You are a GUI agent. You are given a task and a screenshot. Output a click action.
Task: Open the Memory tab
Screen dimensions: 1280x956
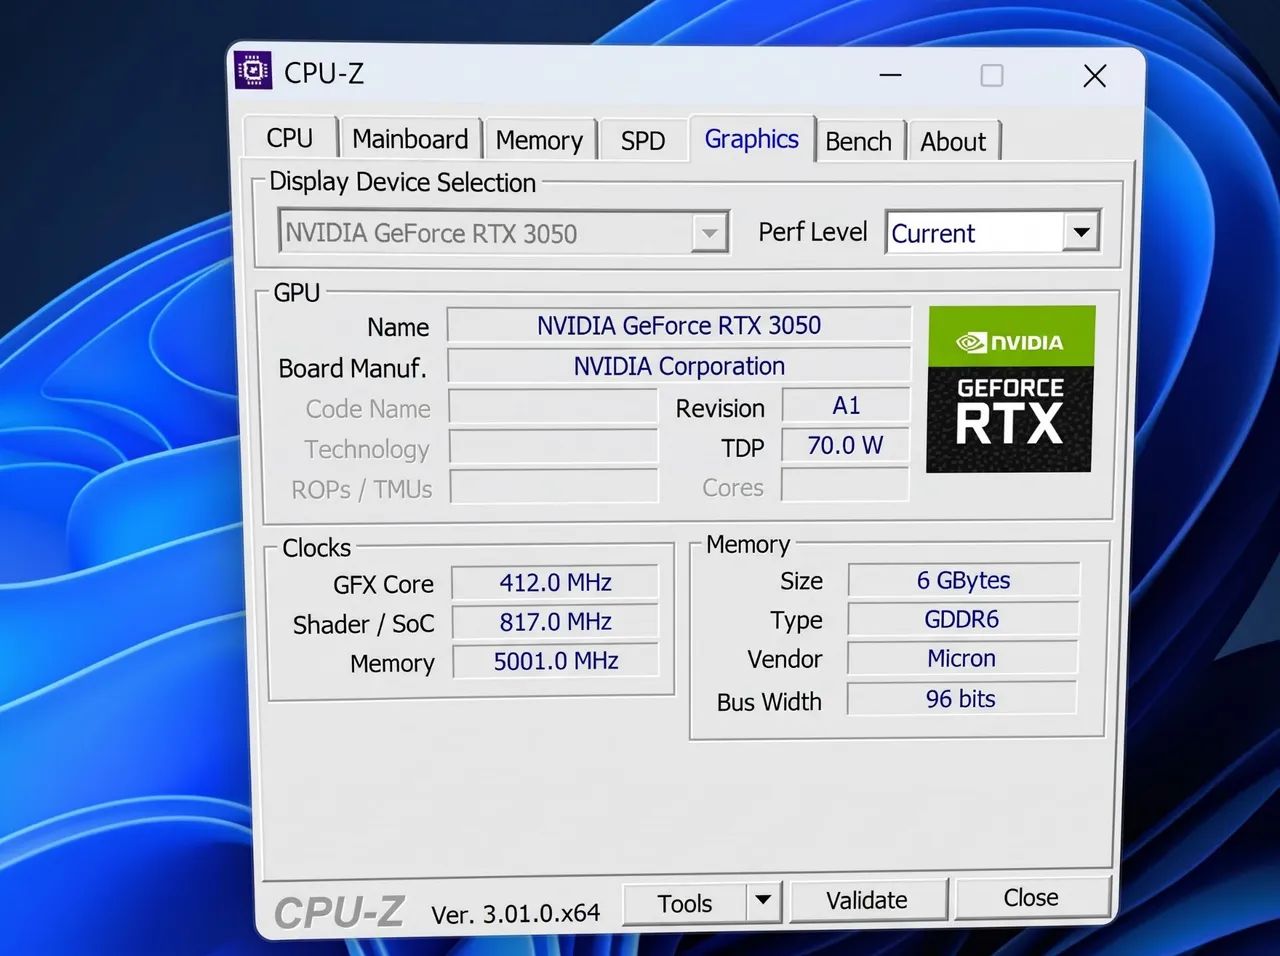coord(539,140)
